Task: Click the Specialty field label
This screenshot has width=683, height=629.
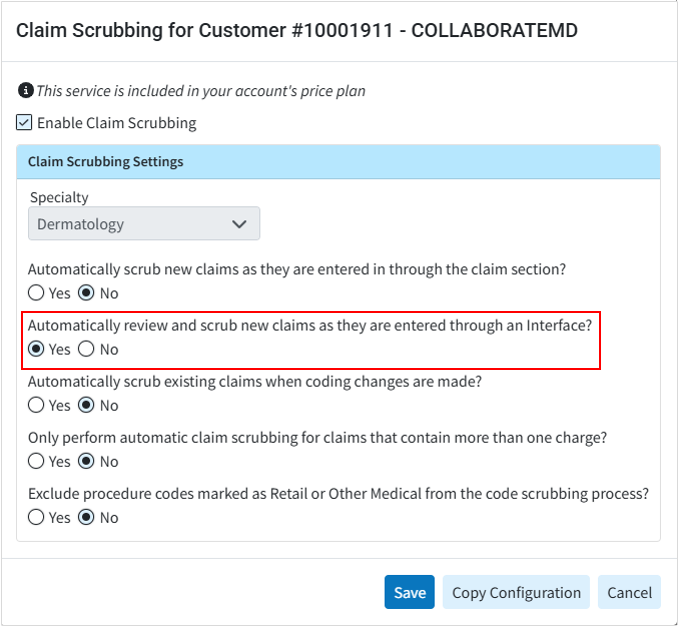Action: point(59,197)
